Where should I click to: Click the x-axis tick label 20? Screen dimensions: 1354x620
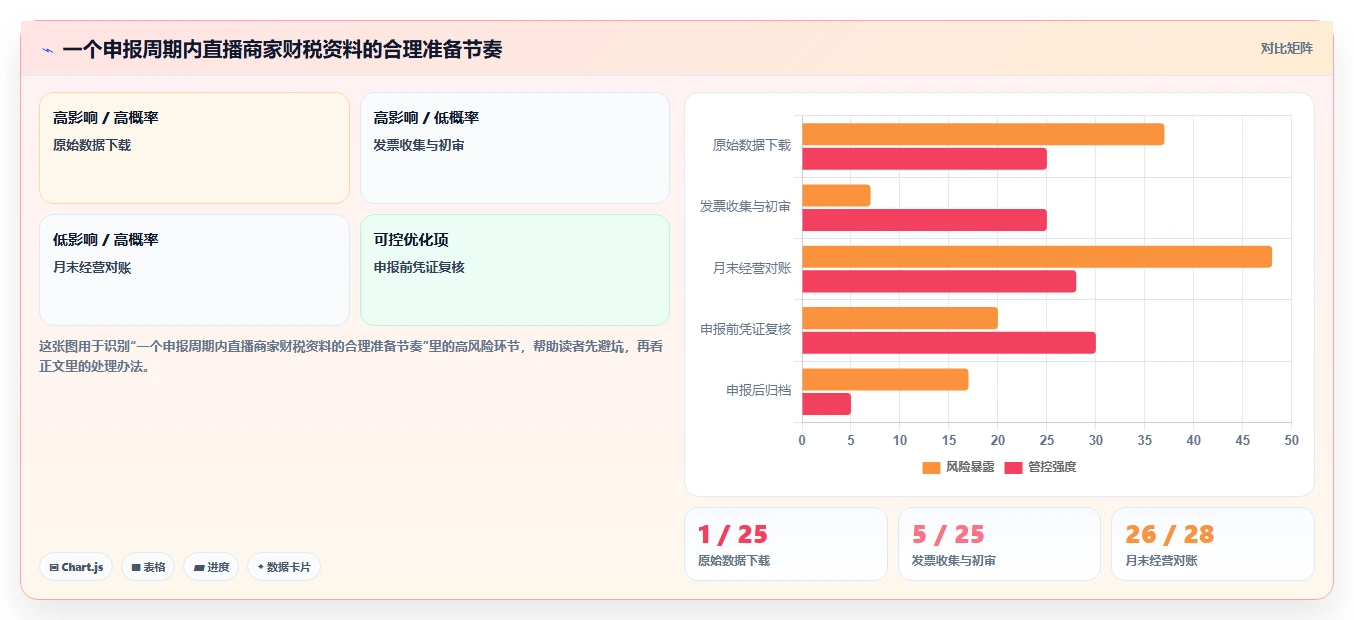[x=998, y=440]
